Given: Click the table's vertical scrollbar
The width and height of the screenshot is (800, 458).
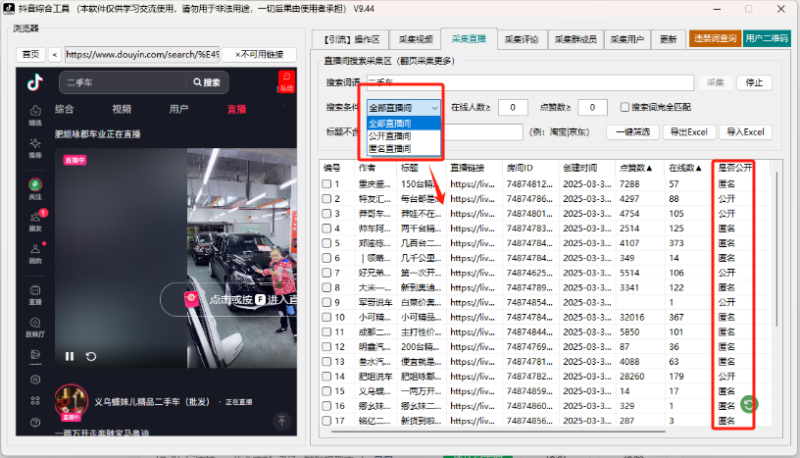Looking at the screenshot, I should 777,249.
